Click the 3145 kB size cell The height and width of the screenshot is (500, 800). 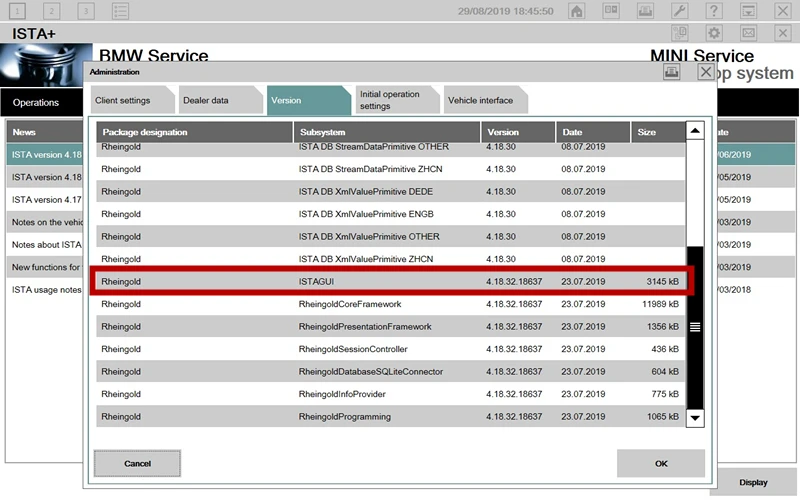coord(662,282)
